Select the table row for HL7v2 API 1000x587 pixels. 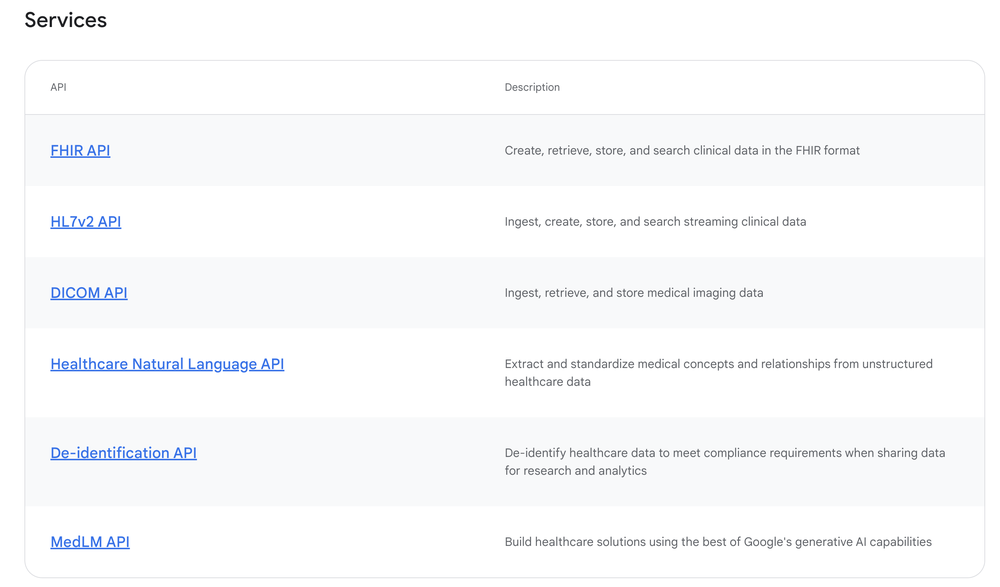pos(300,222)
